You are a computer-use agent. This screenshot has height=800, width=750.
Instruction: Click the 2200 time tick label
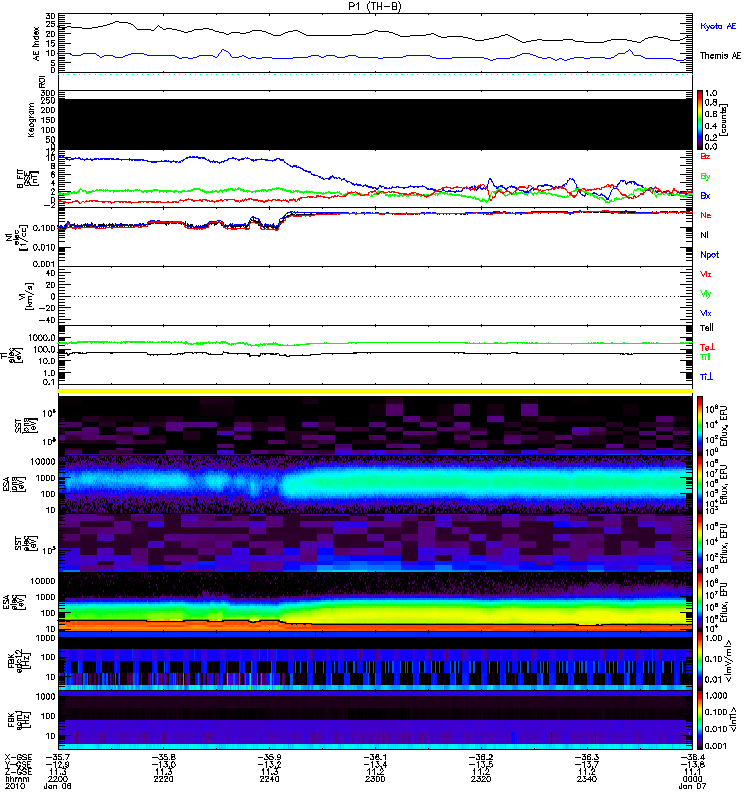tap(58, 779)
